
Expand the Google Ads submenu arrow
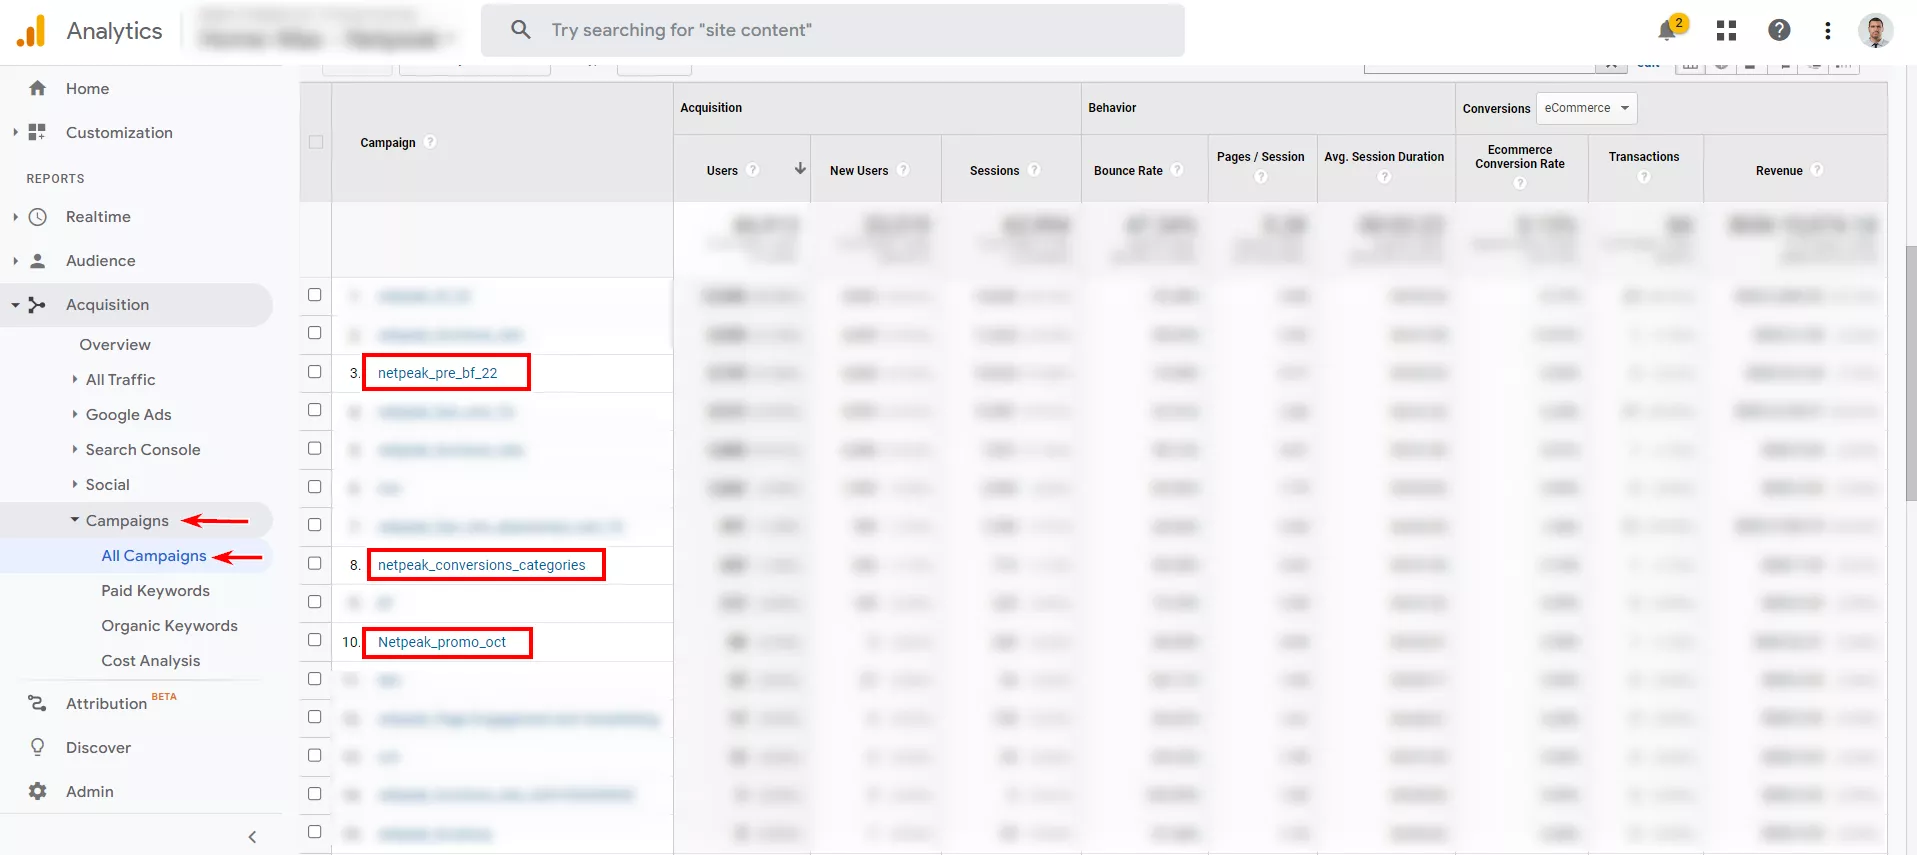tap(75, 414)
